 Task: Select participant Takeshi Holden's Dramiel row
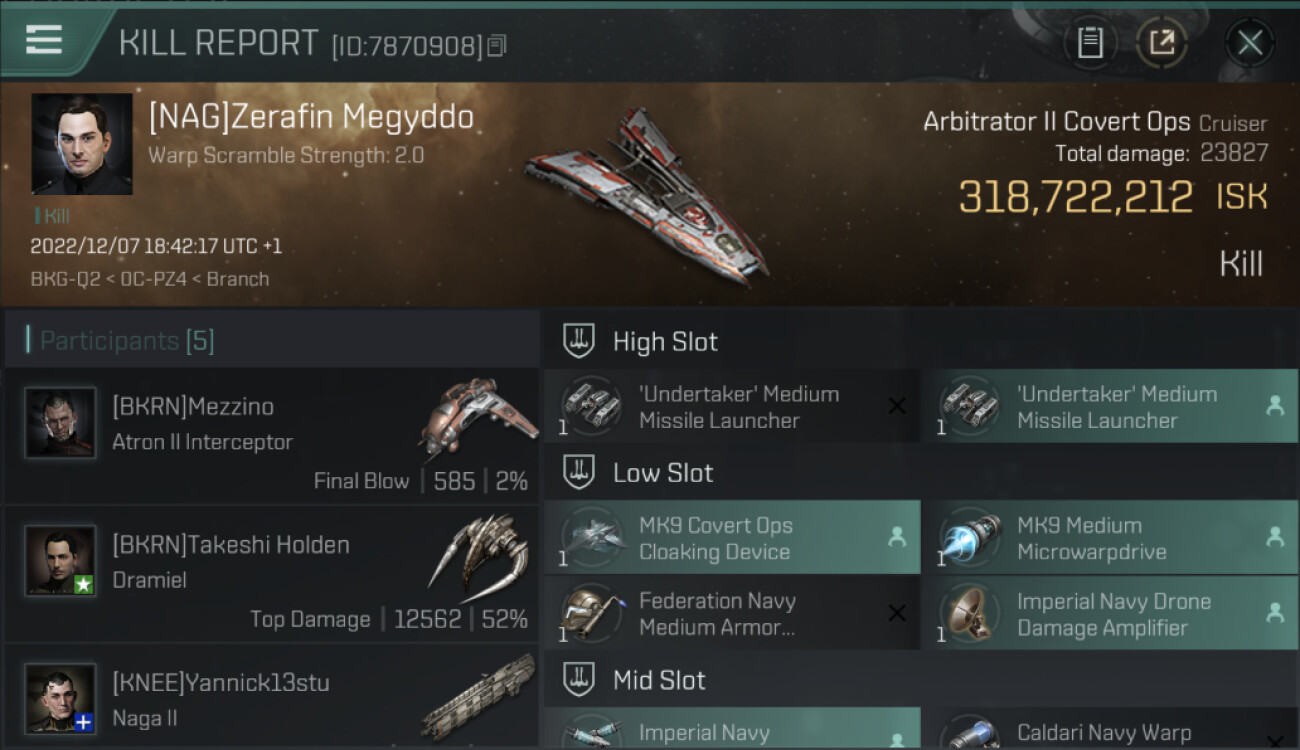271,573
